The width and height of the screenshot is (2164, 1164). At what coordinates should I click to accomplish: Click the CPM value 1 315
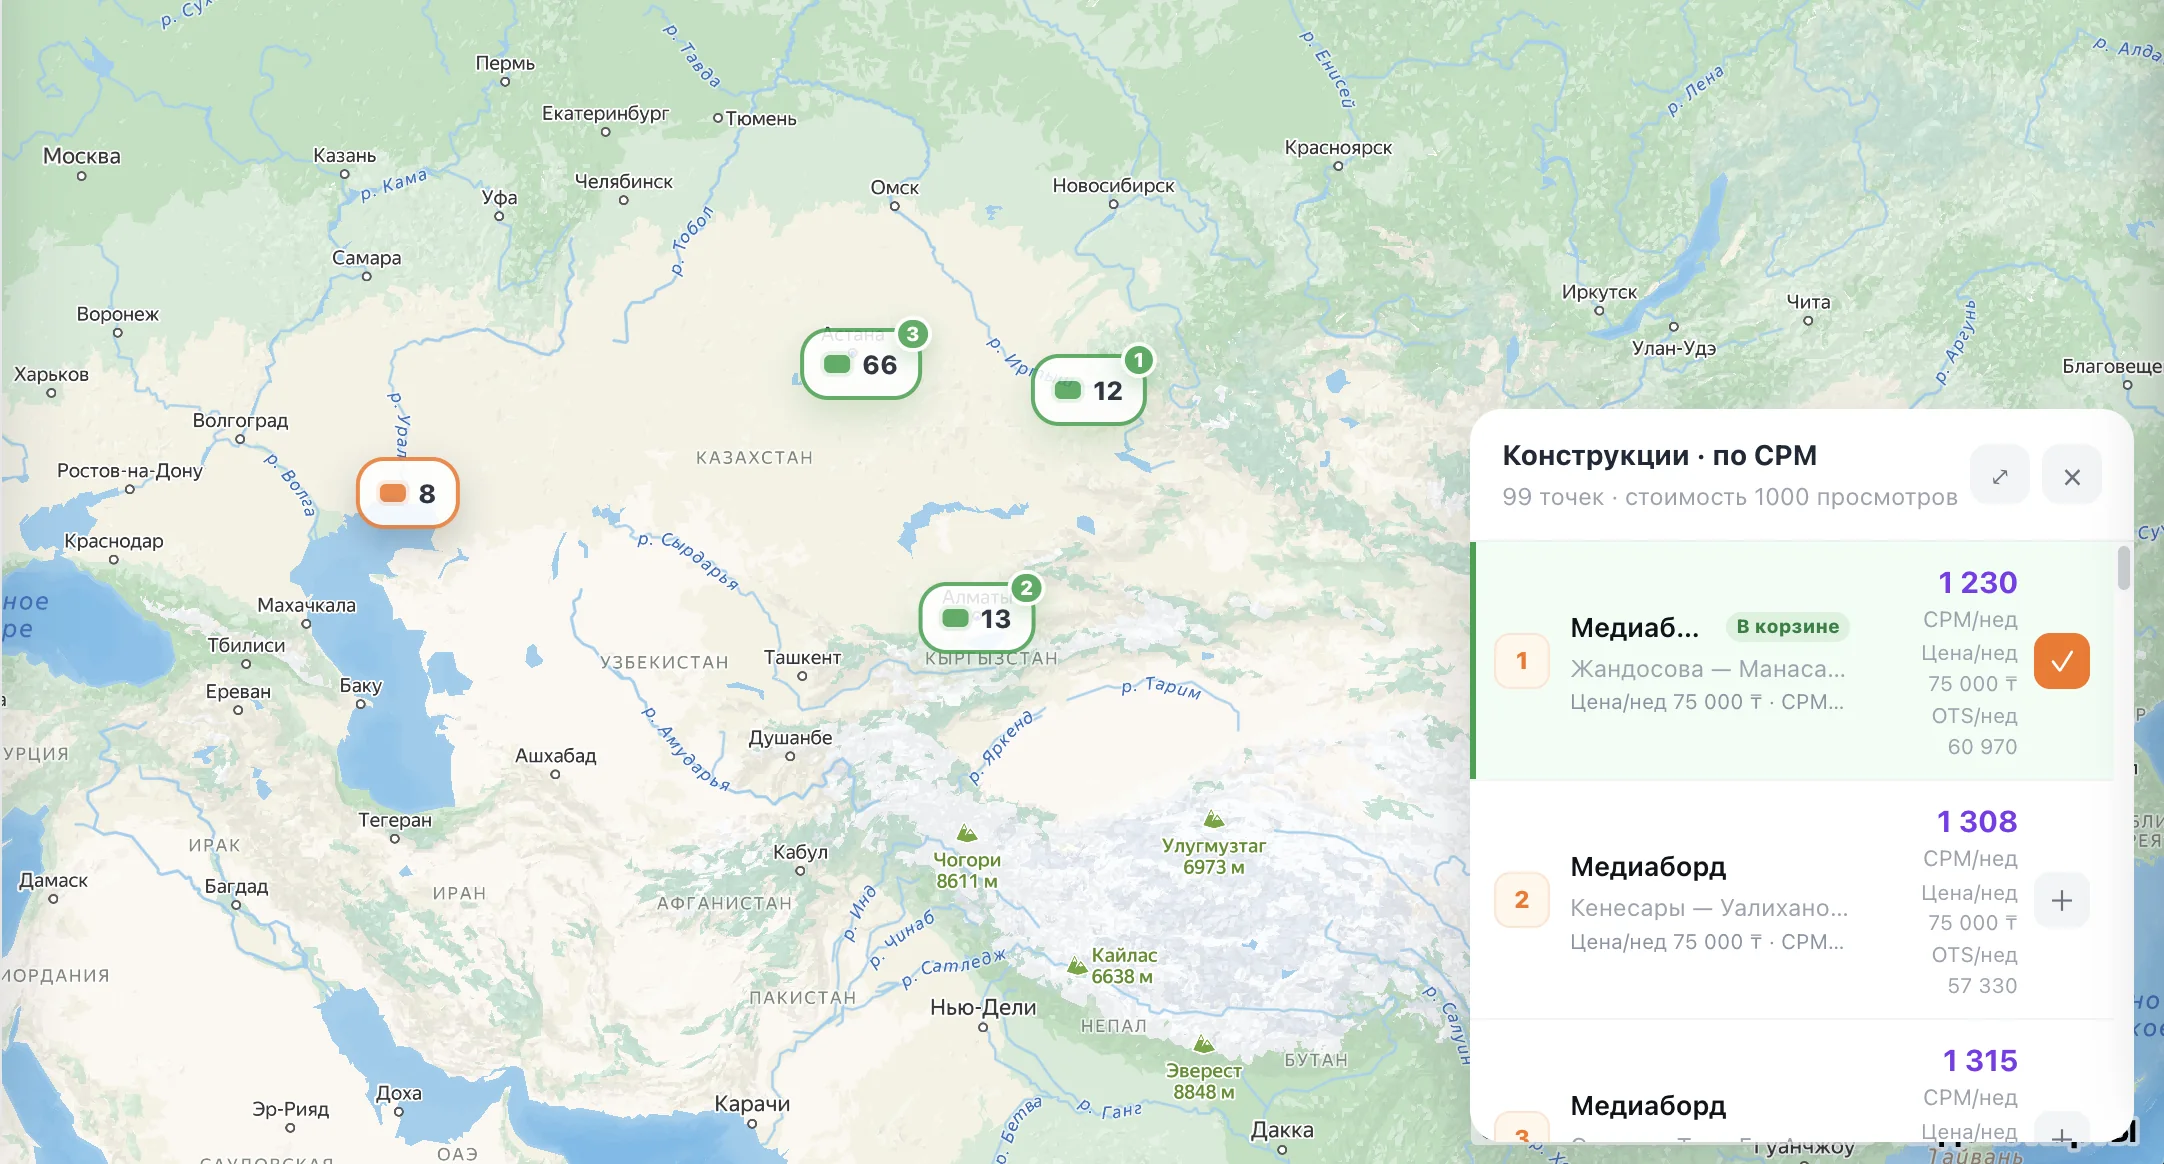coord(1980,1060)
